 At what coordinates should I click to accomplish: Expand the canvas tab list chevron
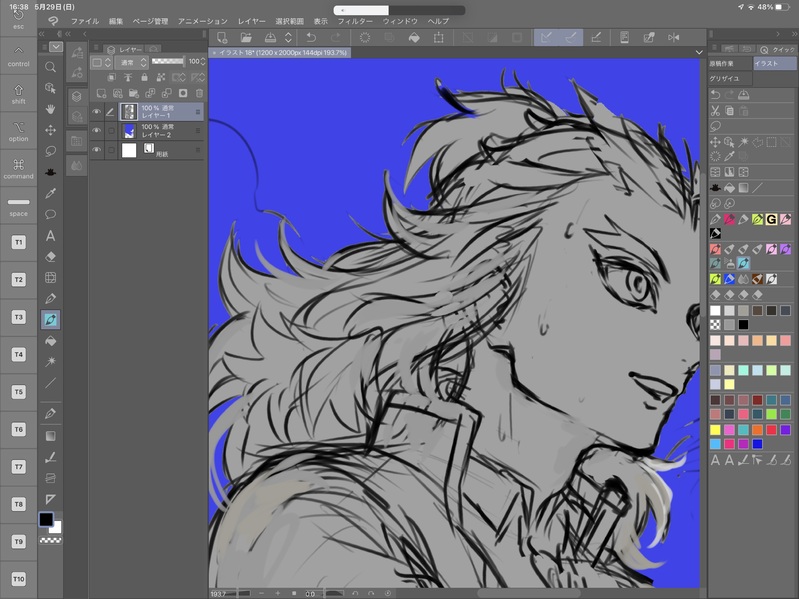[x=699, y=50]
